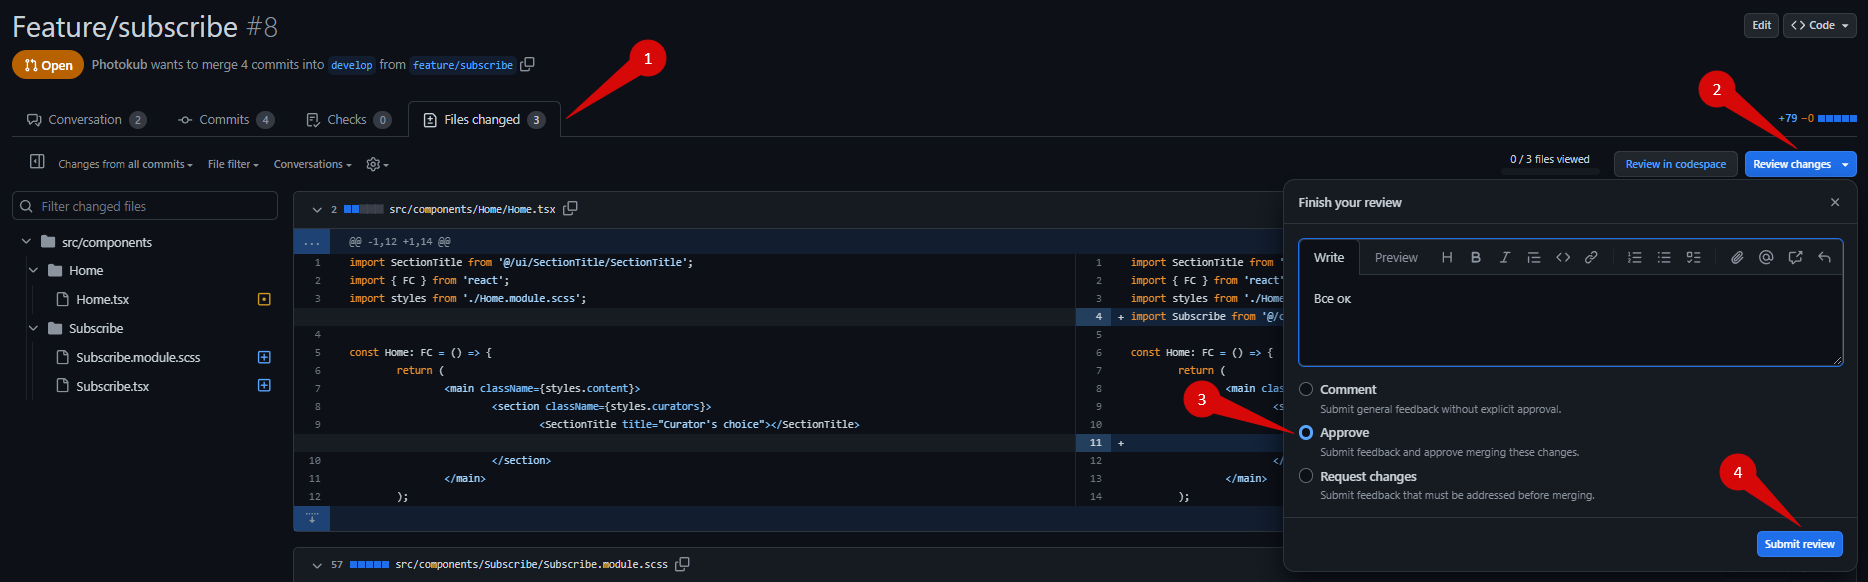This screenshot has width=1868, height=582.
Task: Open the Conversations dropdown
Action: (313, 164)
